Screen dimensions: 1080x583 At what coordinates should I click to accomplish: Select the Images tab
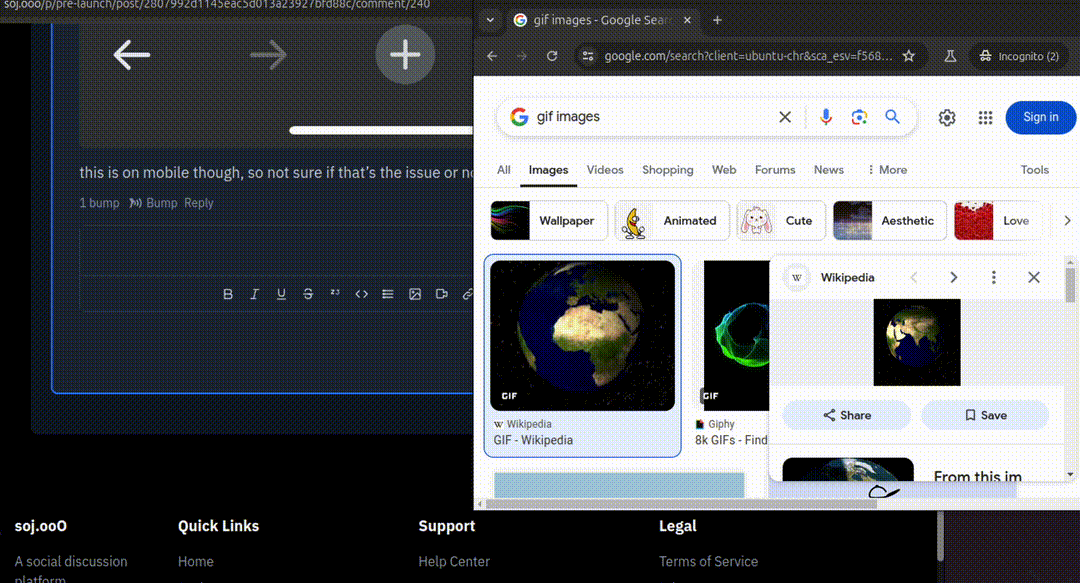click(x=548, y=170)
